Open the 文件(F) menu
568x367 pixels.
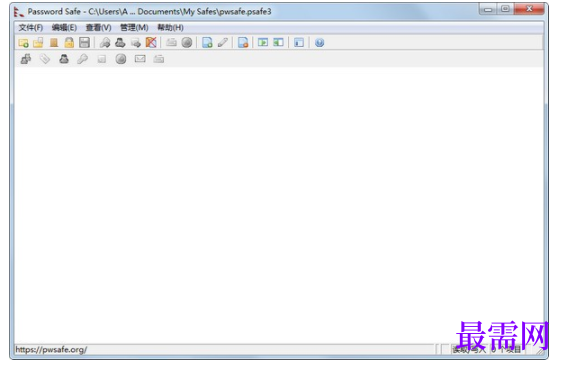coord(31,28)
